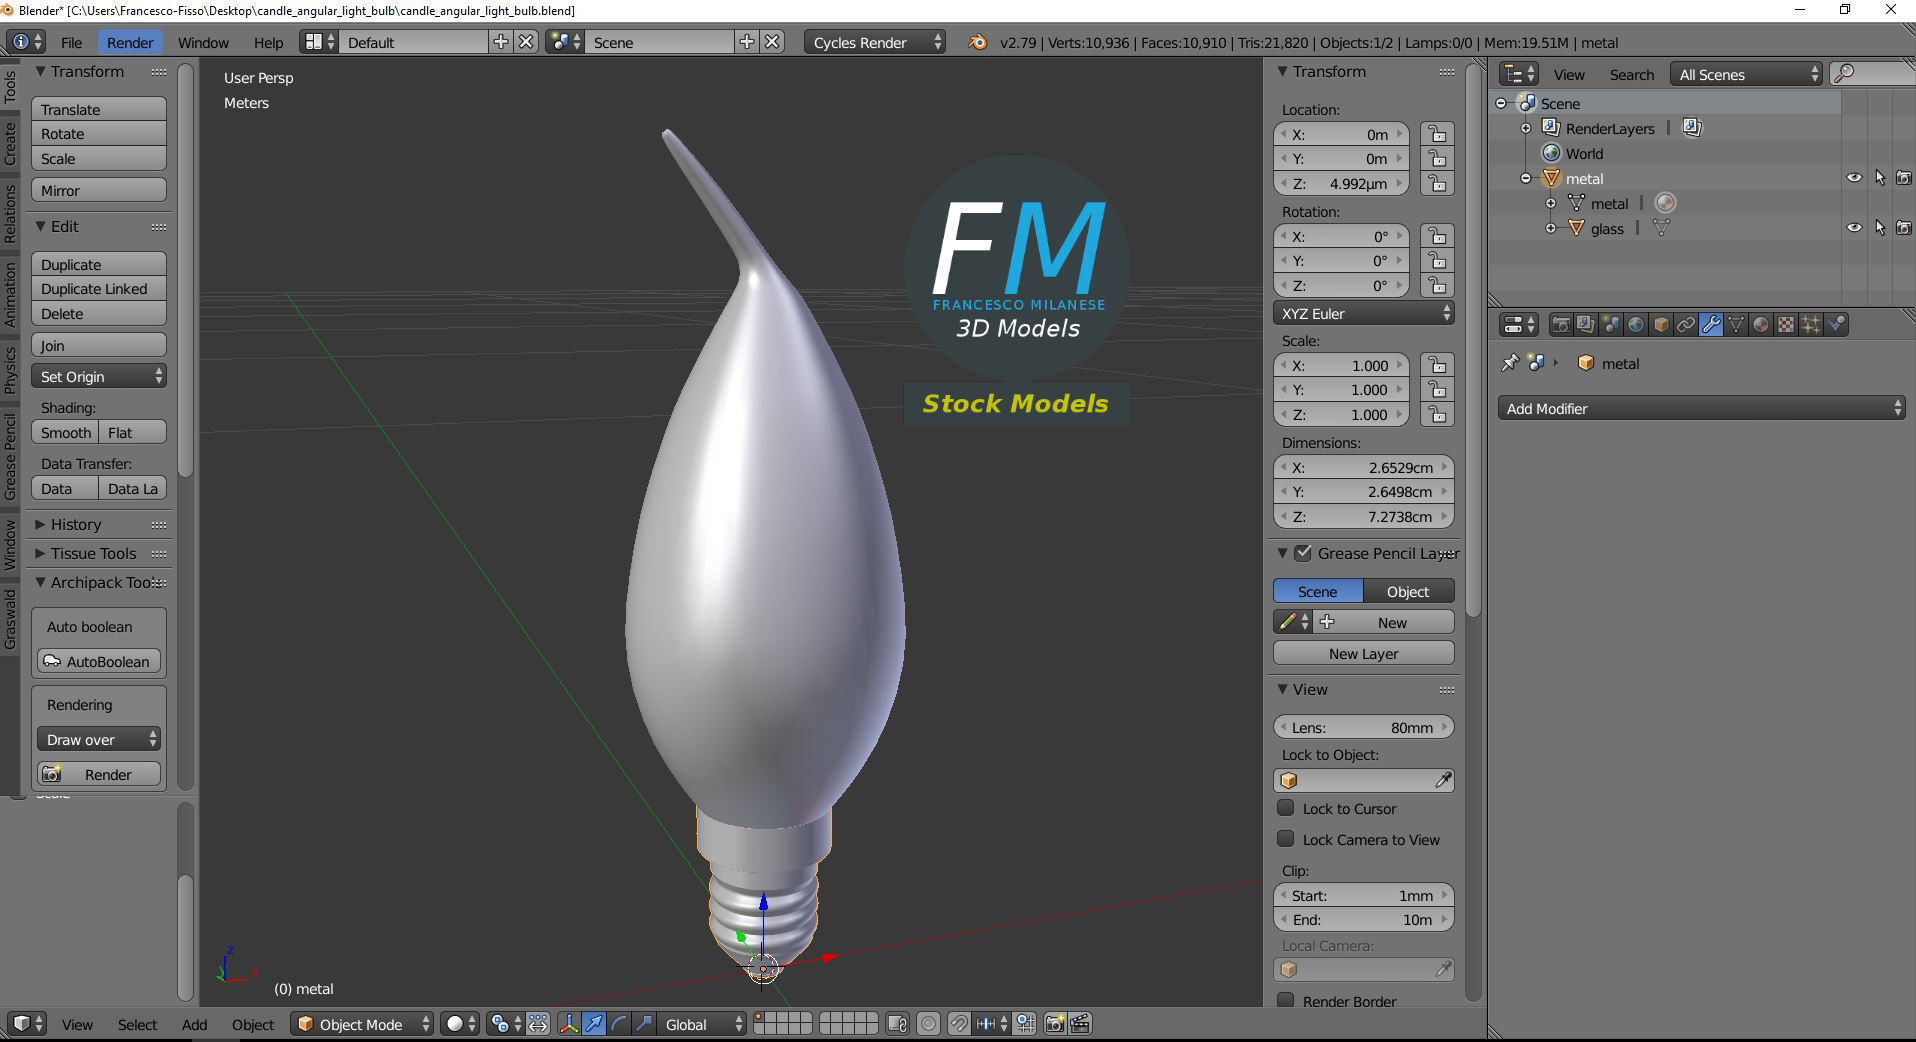Open the Material properties tab (sphere icon)
The width and height of the screenshot is (1916, 1042).
tap(1761, 325)
